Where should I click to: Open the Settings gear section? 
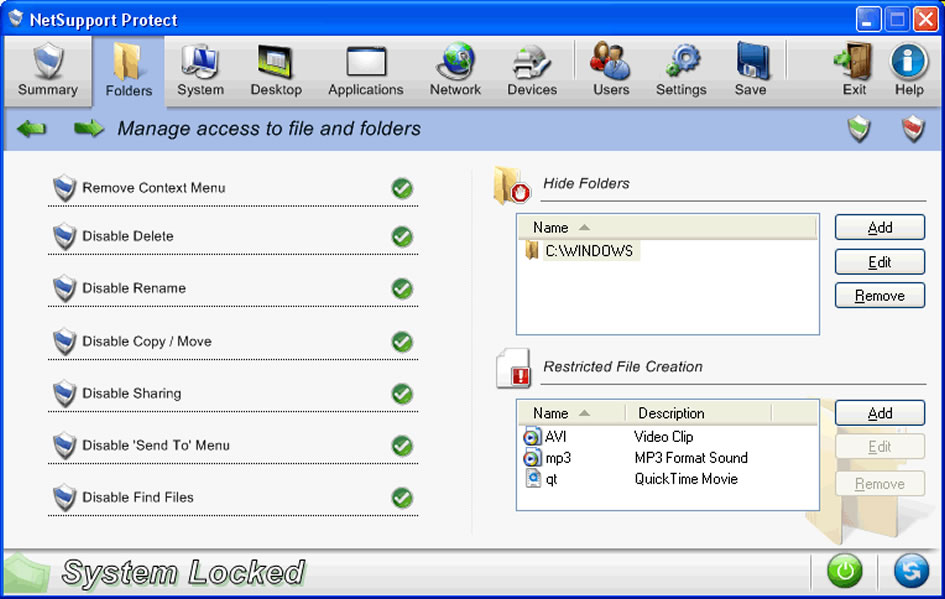pos(681,71)
